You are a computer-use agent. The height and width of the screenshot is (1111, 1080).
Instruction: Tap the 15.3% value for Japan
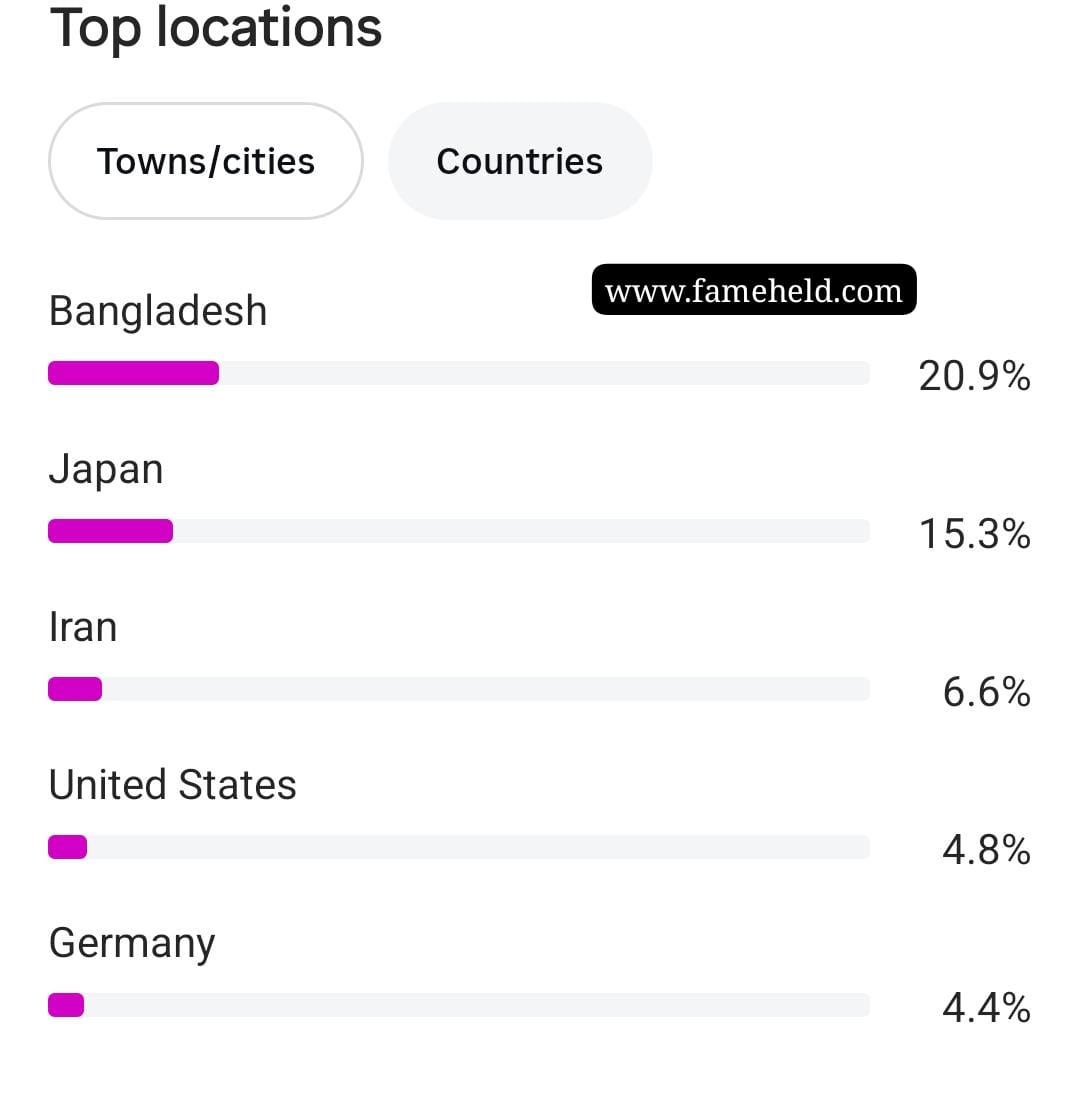point(974,534)
